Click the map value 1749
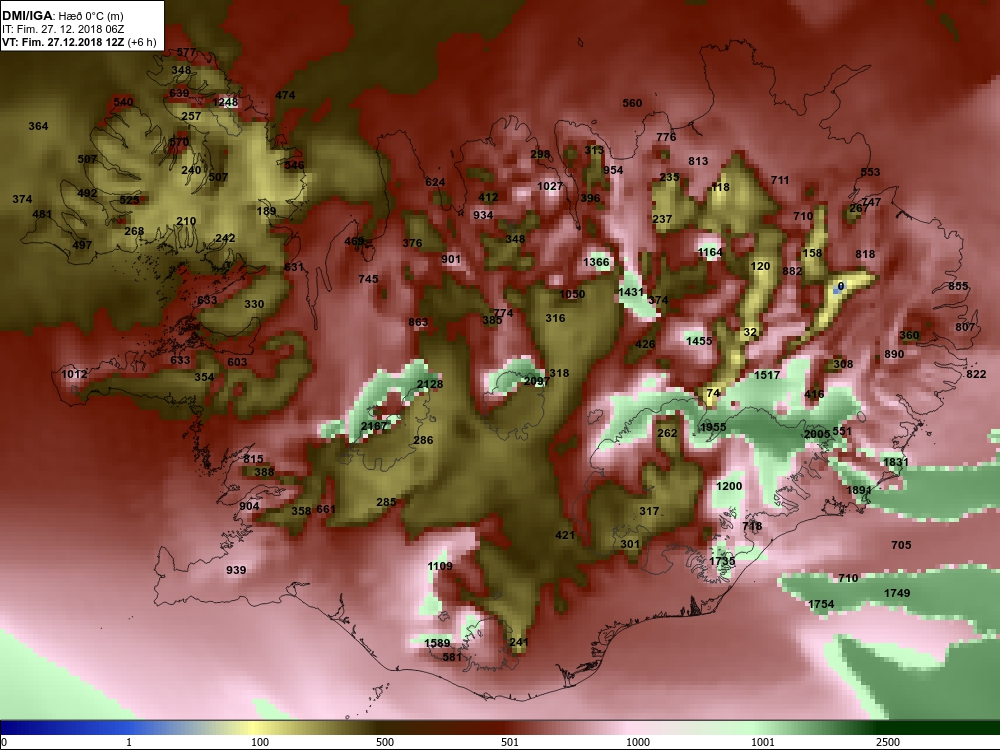The height and width of the screenshot is (750, 1000). [x=897, y=593]
